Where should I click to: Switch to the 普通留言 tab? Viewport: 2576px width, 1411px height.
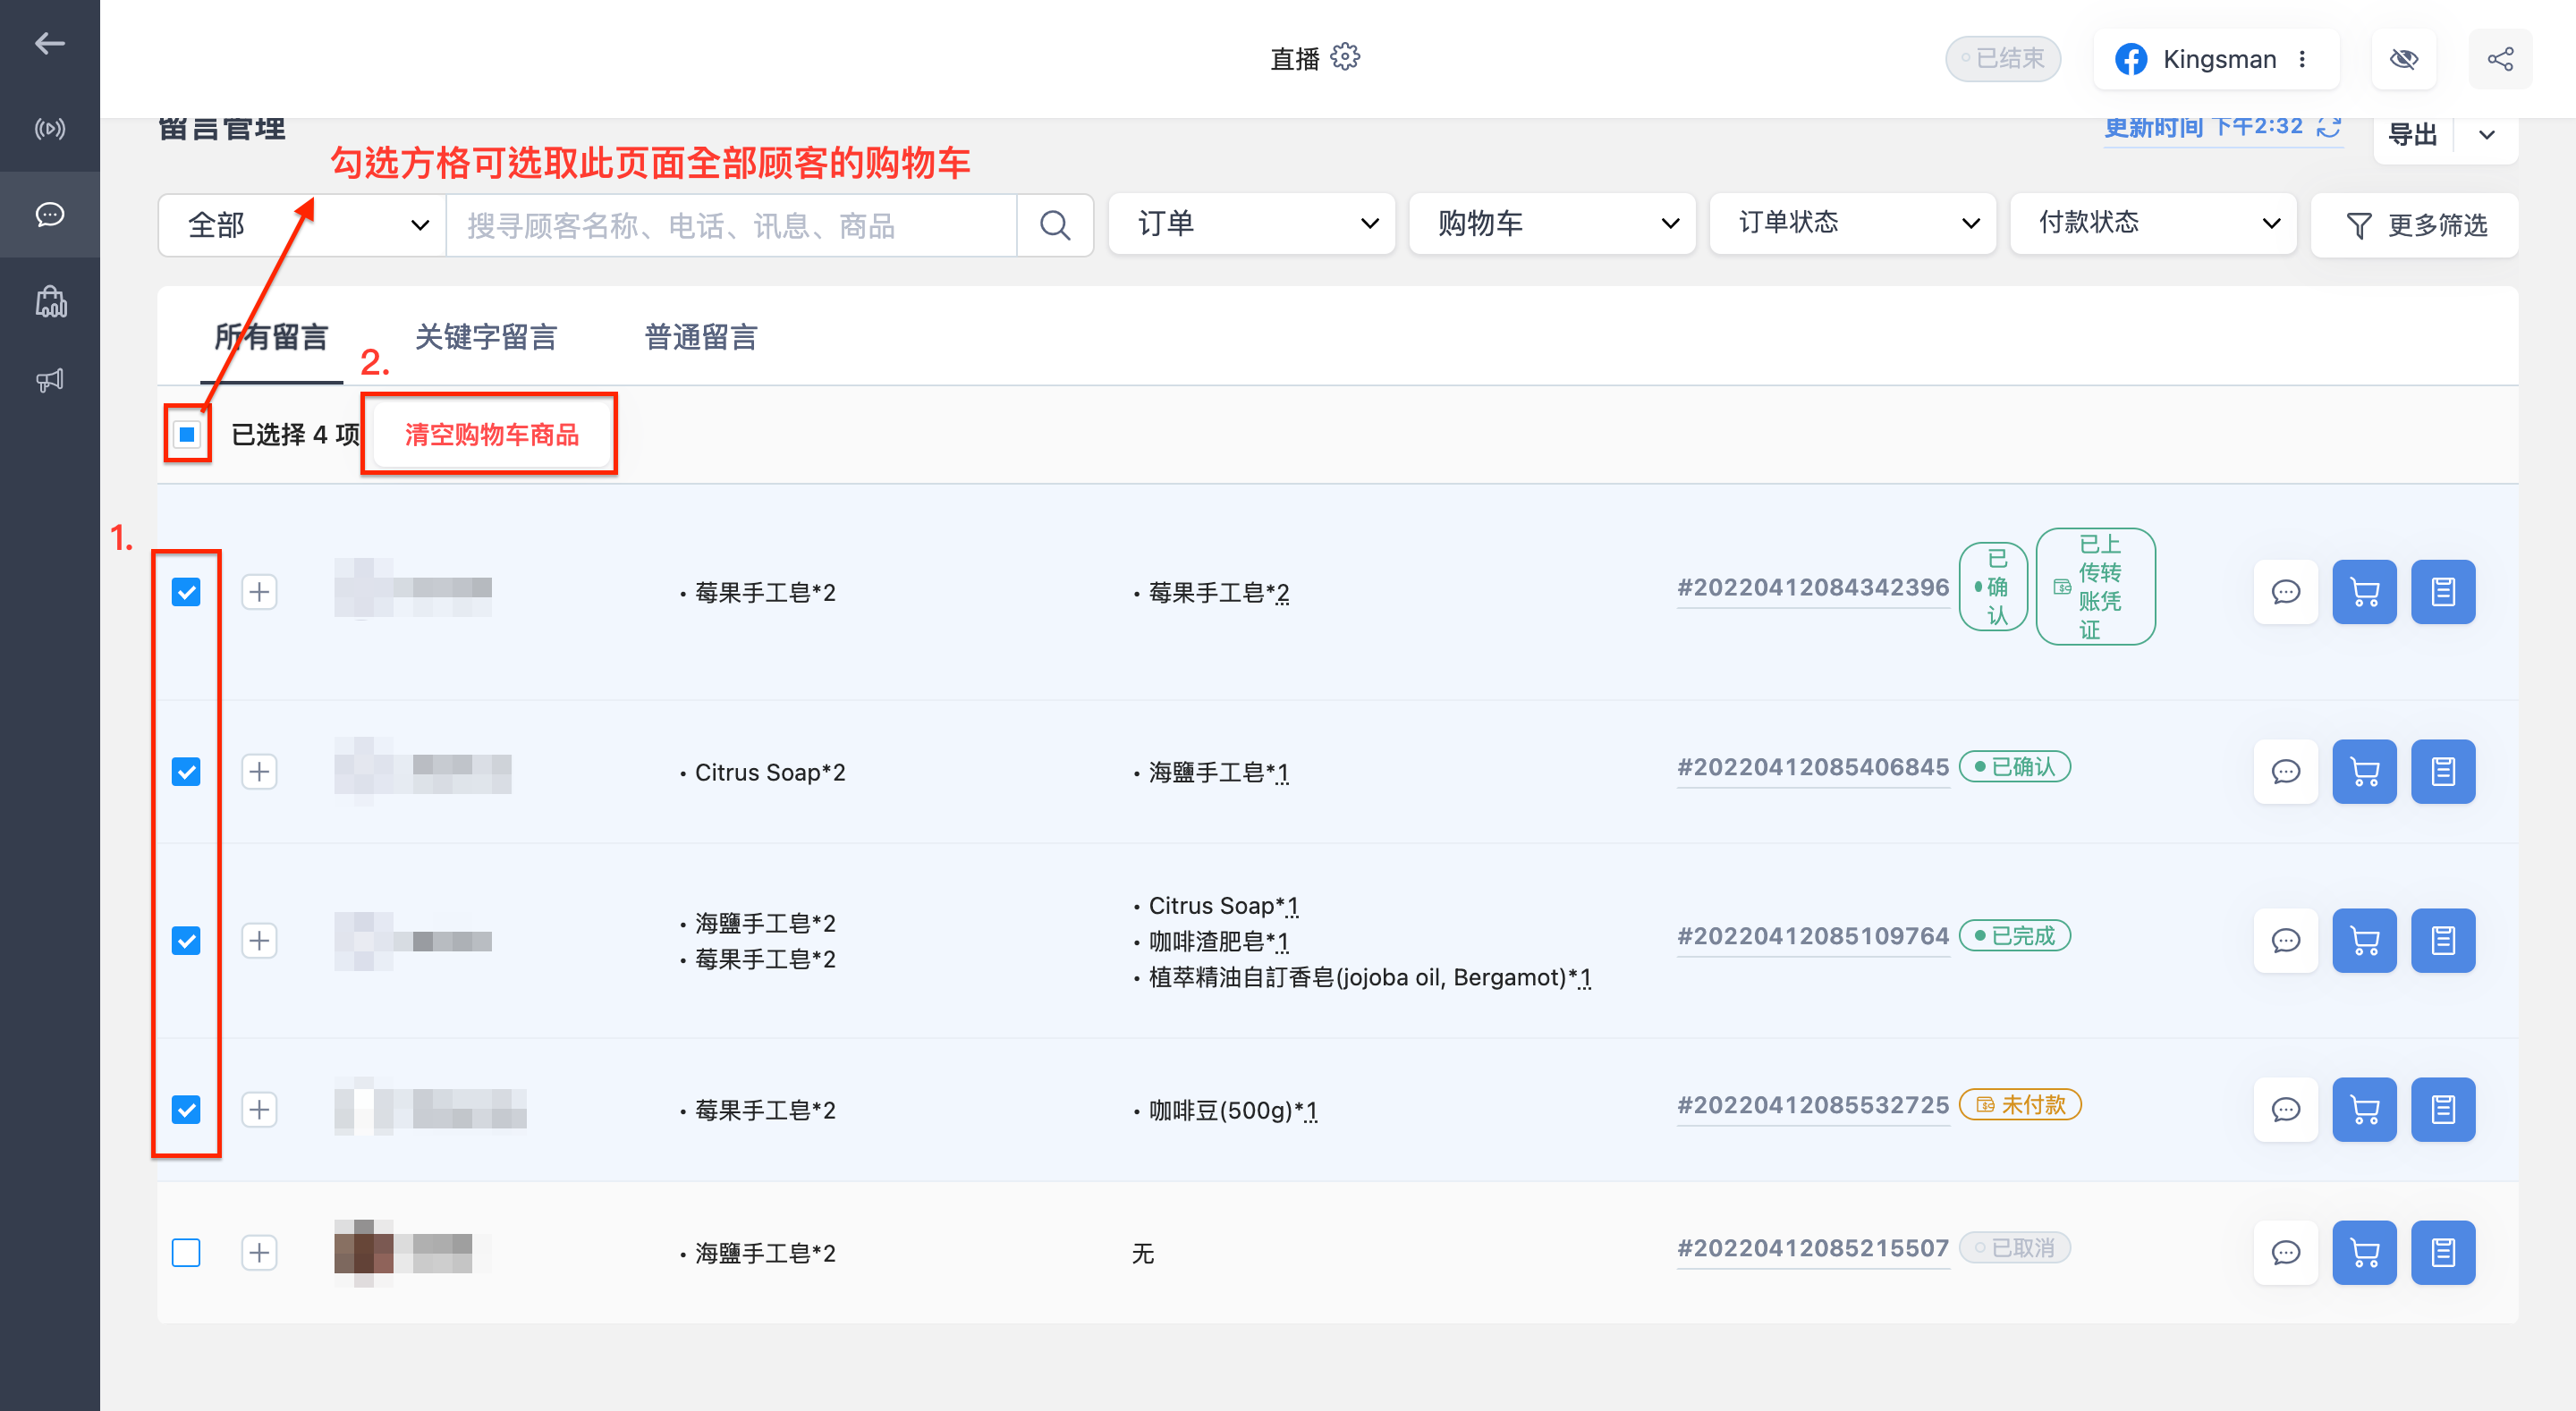701,338
